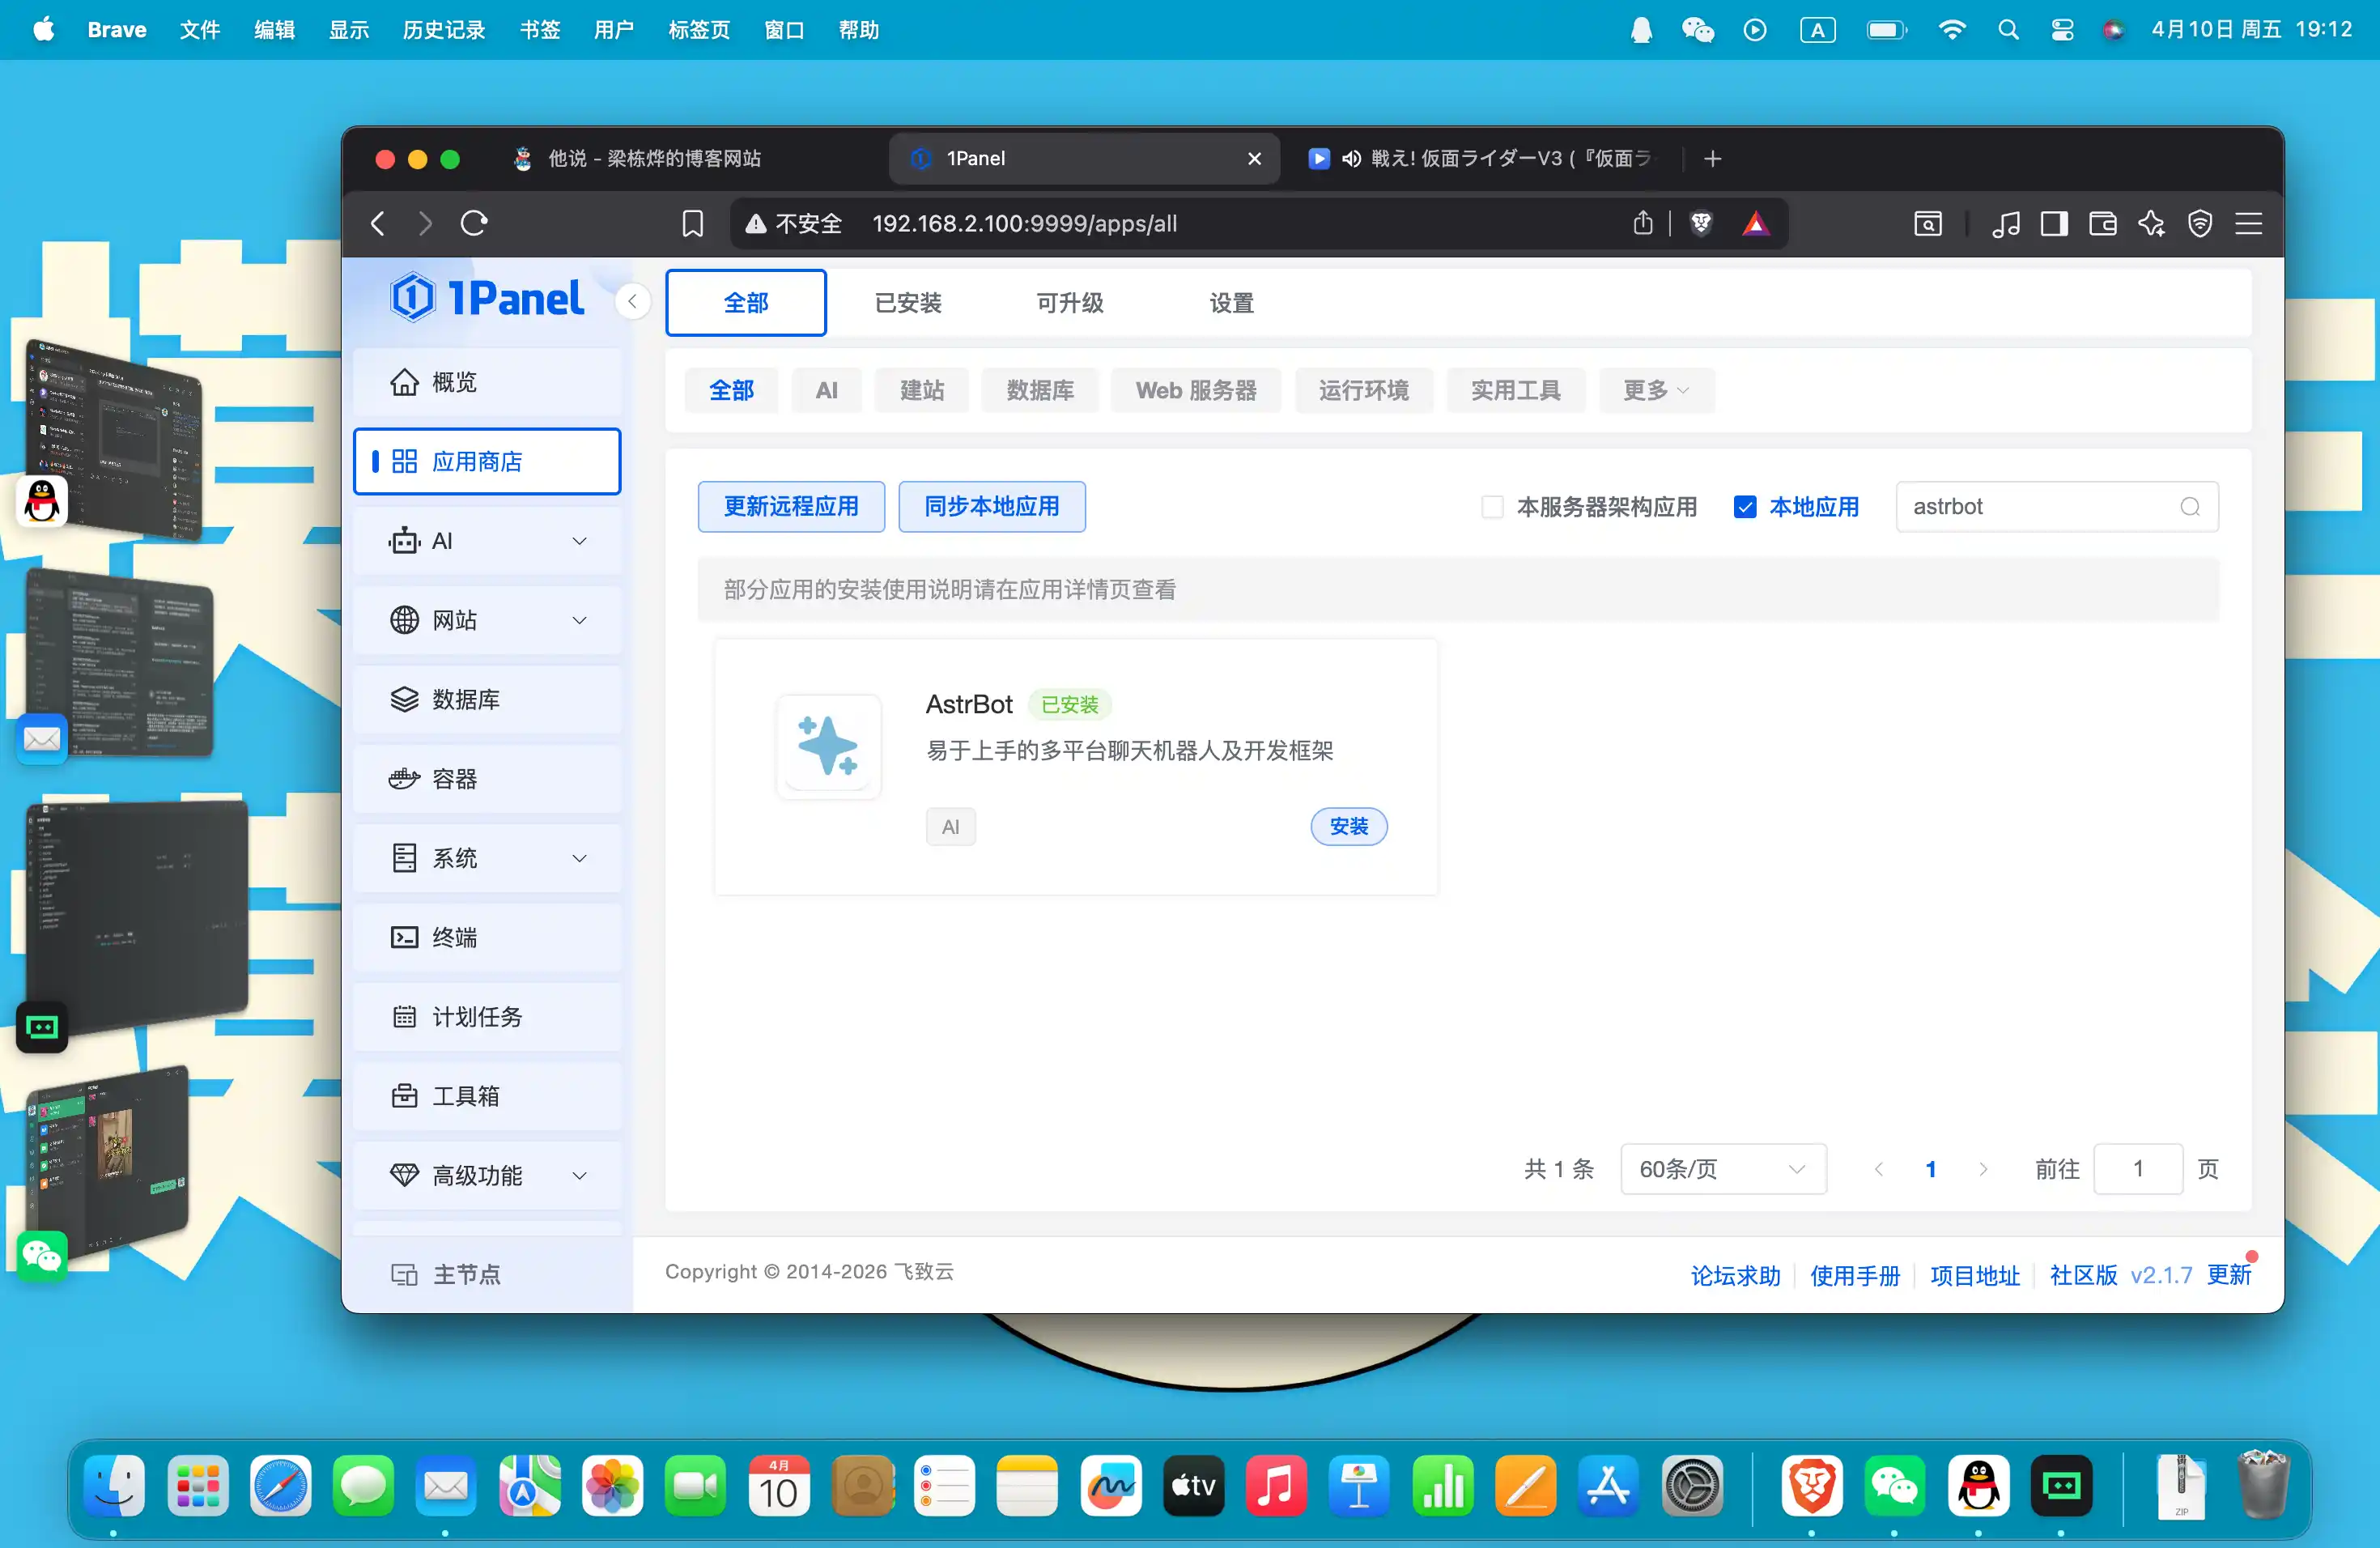Expand the 更多 category dropdown
Viewport: 2380px width, 1548px height.
1655,390
